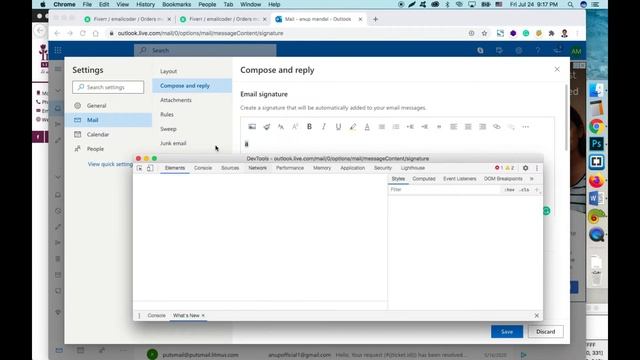Open DevTools settings gear
Screen dimensions: 640x360
[525, 168]
